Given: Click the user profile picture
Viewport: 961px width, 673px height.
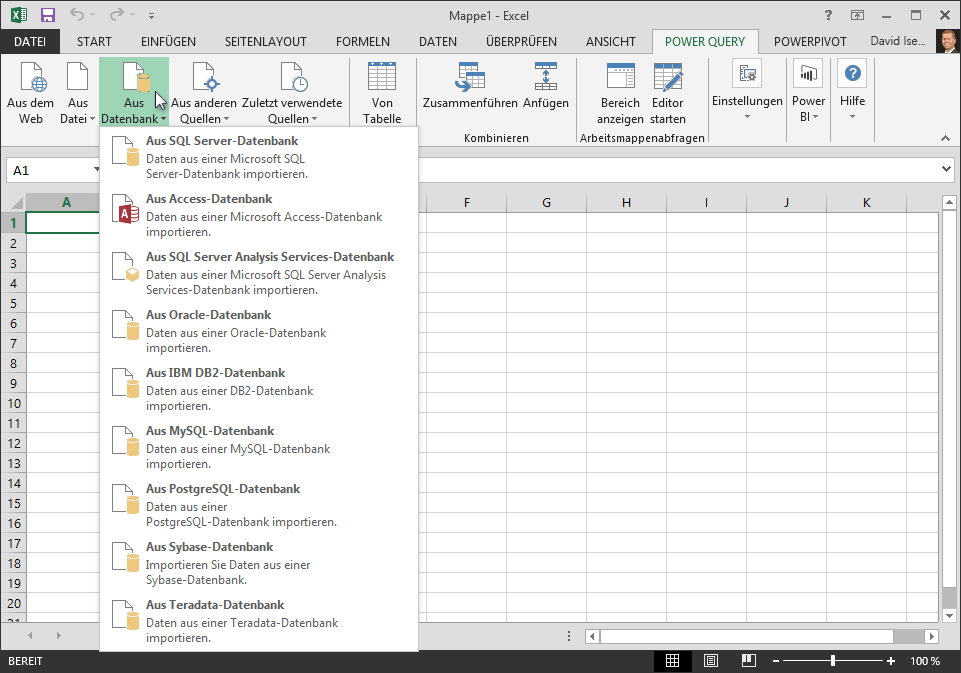Looking at the screenshot, I should pyautogui.click(x=948, y=41).
